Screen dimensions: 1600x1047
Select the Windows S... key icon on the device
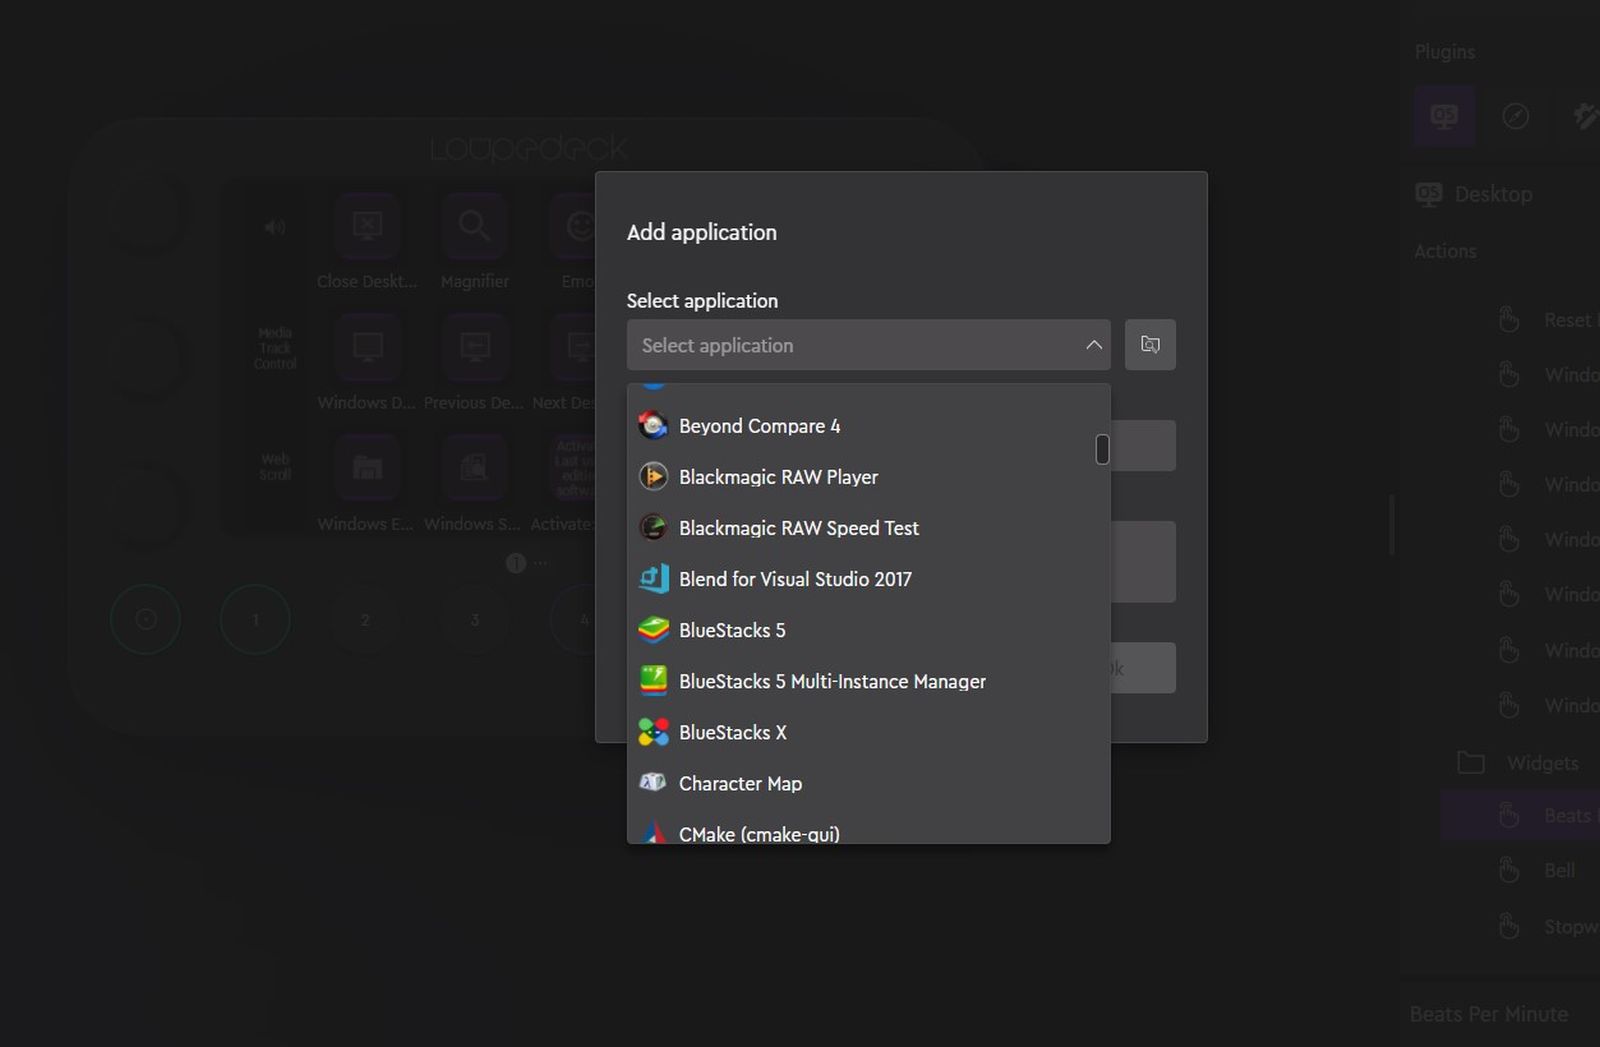click(474, 468)
